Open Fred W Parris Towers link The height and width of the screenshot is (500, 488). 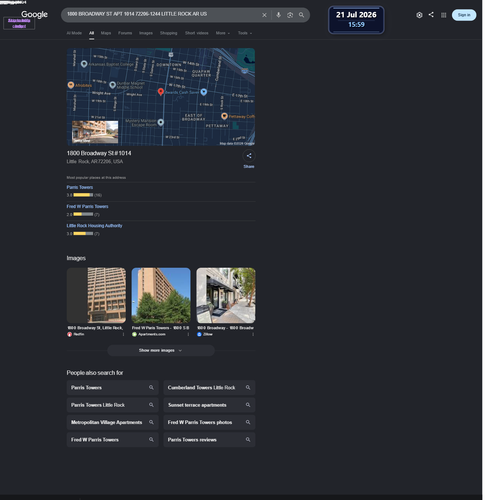pos(87,206)
